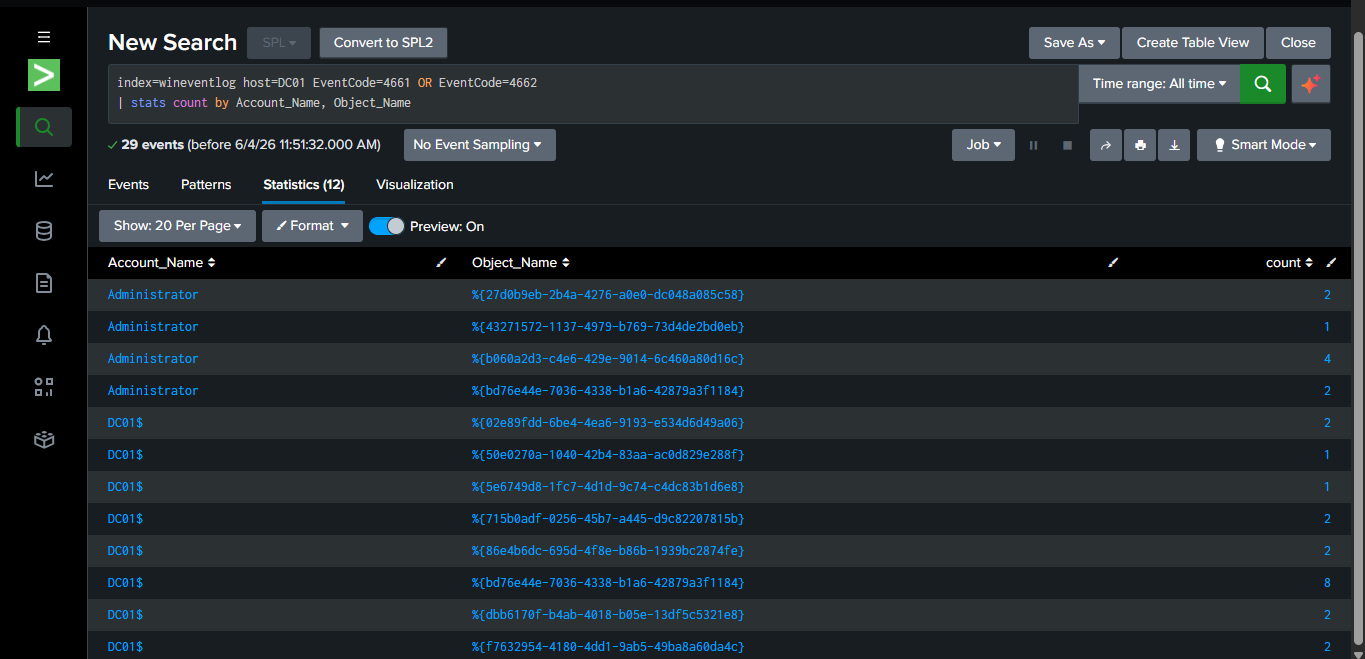This screenshot has width=1365, height=659.
Task: Switch to the Patterns tab
Action: pos(206,185)
